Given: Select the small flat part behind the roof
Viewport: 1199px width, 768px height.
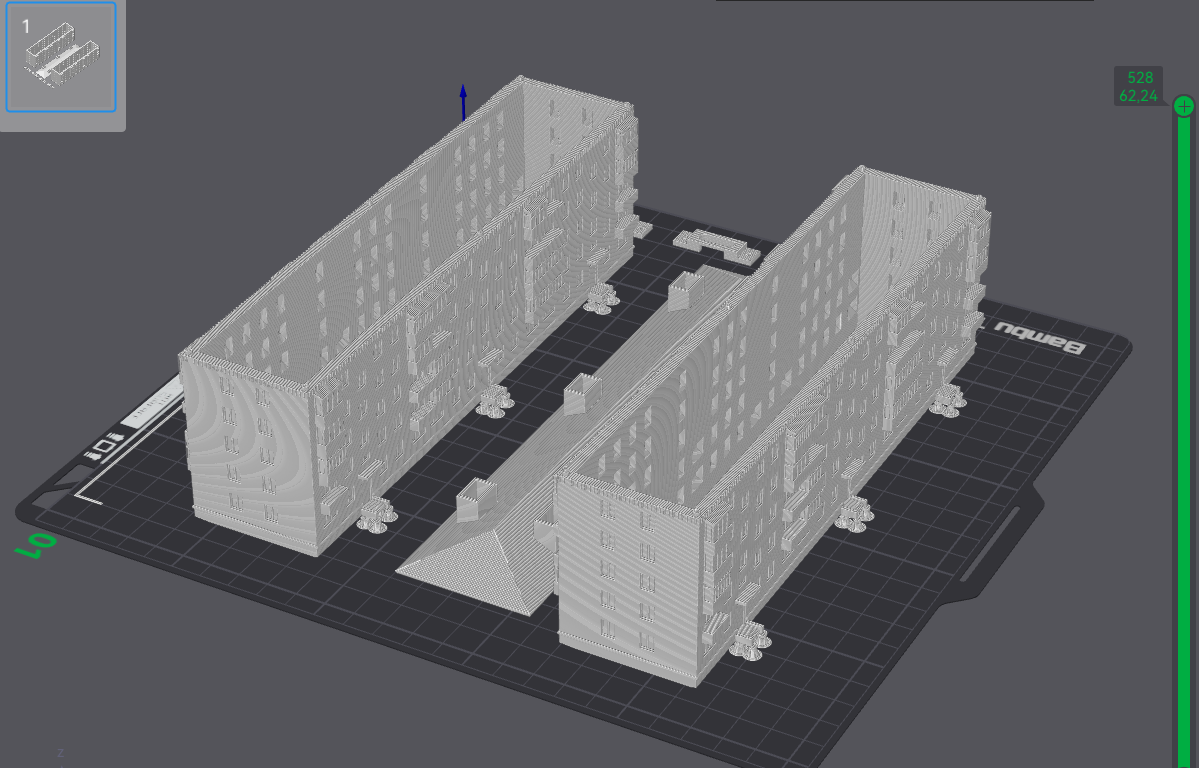Looking at the screenshot, I should pyautogui.click(x=716, y=246).
